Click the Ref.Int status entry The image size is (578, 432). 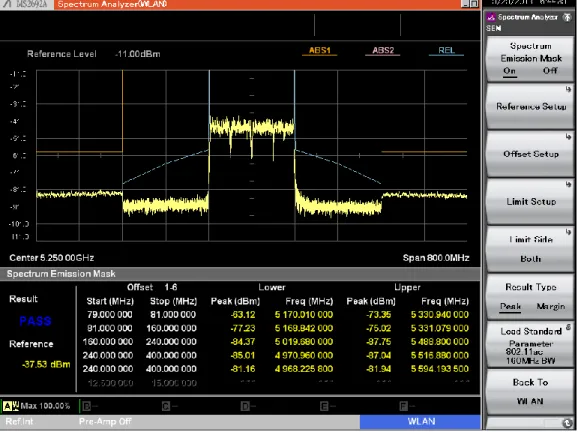(x=19, y=422)
